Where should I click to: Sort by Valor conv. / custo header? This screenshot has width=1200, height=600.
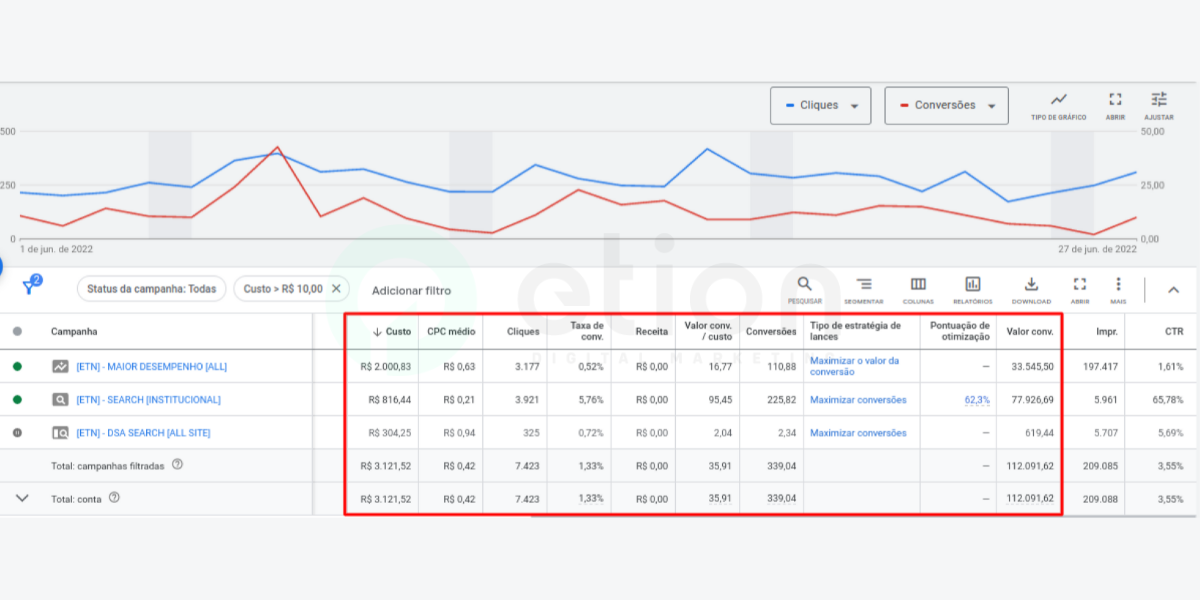[x=708, y=331]
